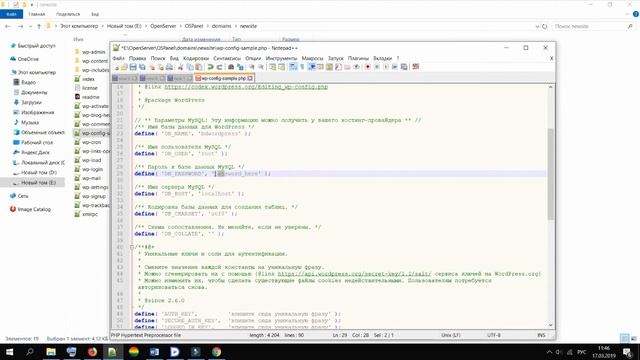
Task: Show hidden system tray icons
Action: [549, 352]
